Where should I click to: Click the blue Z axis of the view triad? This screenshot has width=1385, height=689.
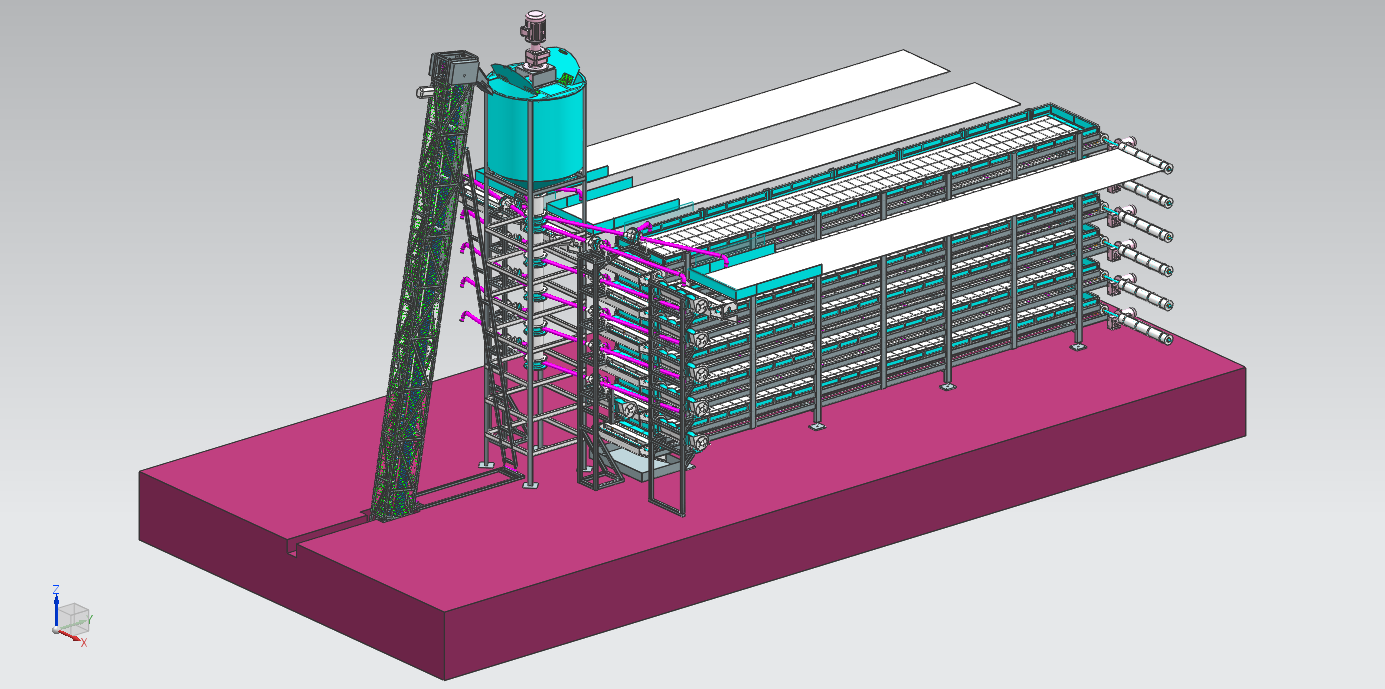(x=56, y=611)
